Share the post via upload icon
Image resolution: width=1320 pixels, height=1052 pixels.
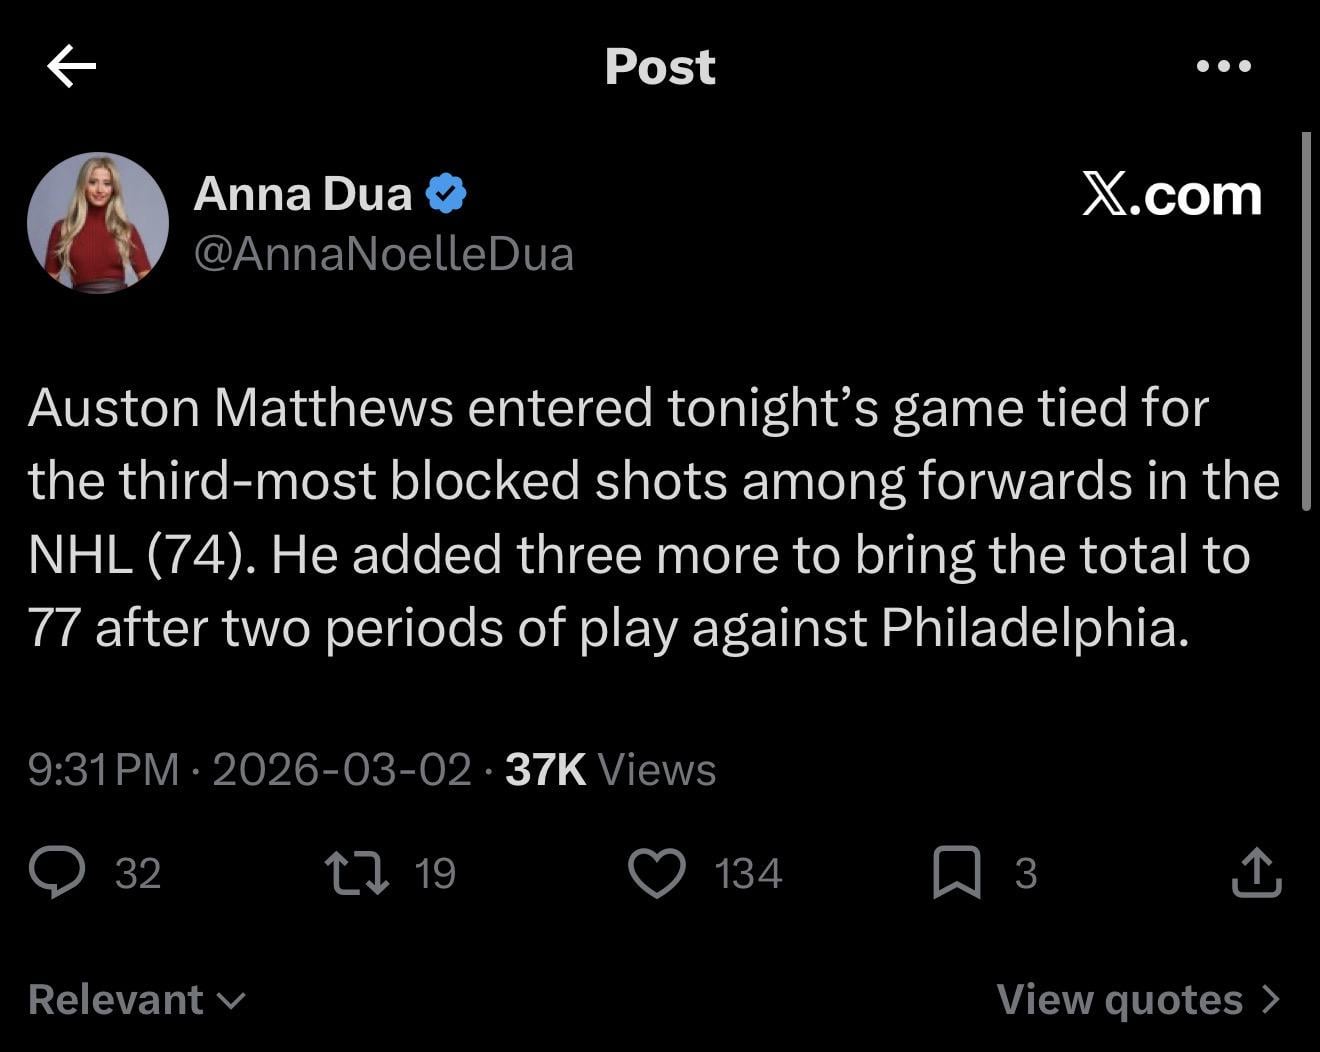point(1256,872)
